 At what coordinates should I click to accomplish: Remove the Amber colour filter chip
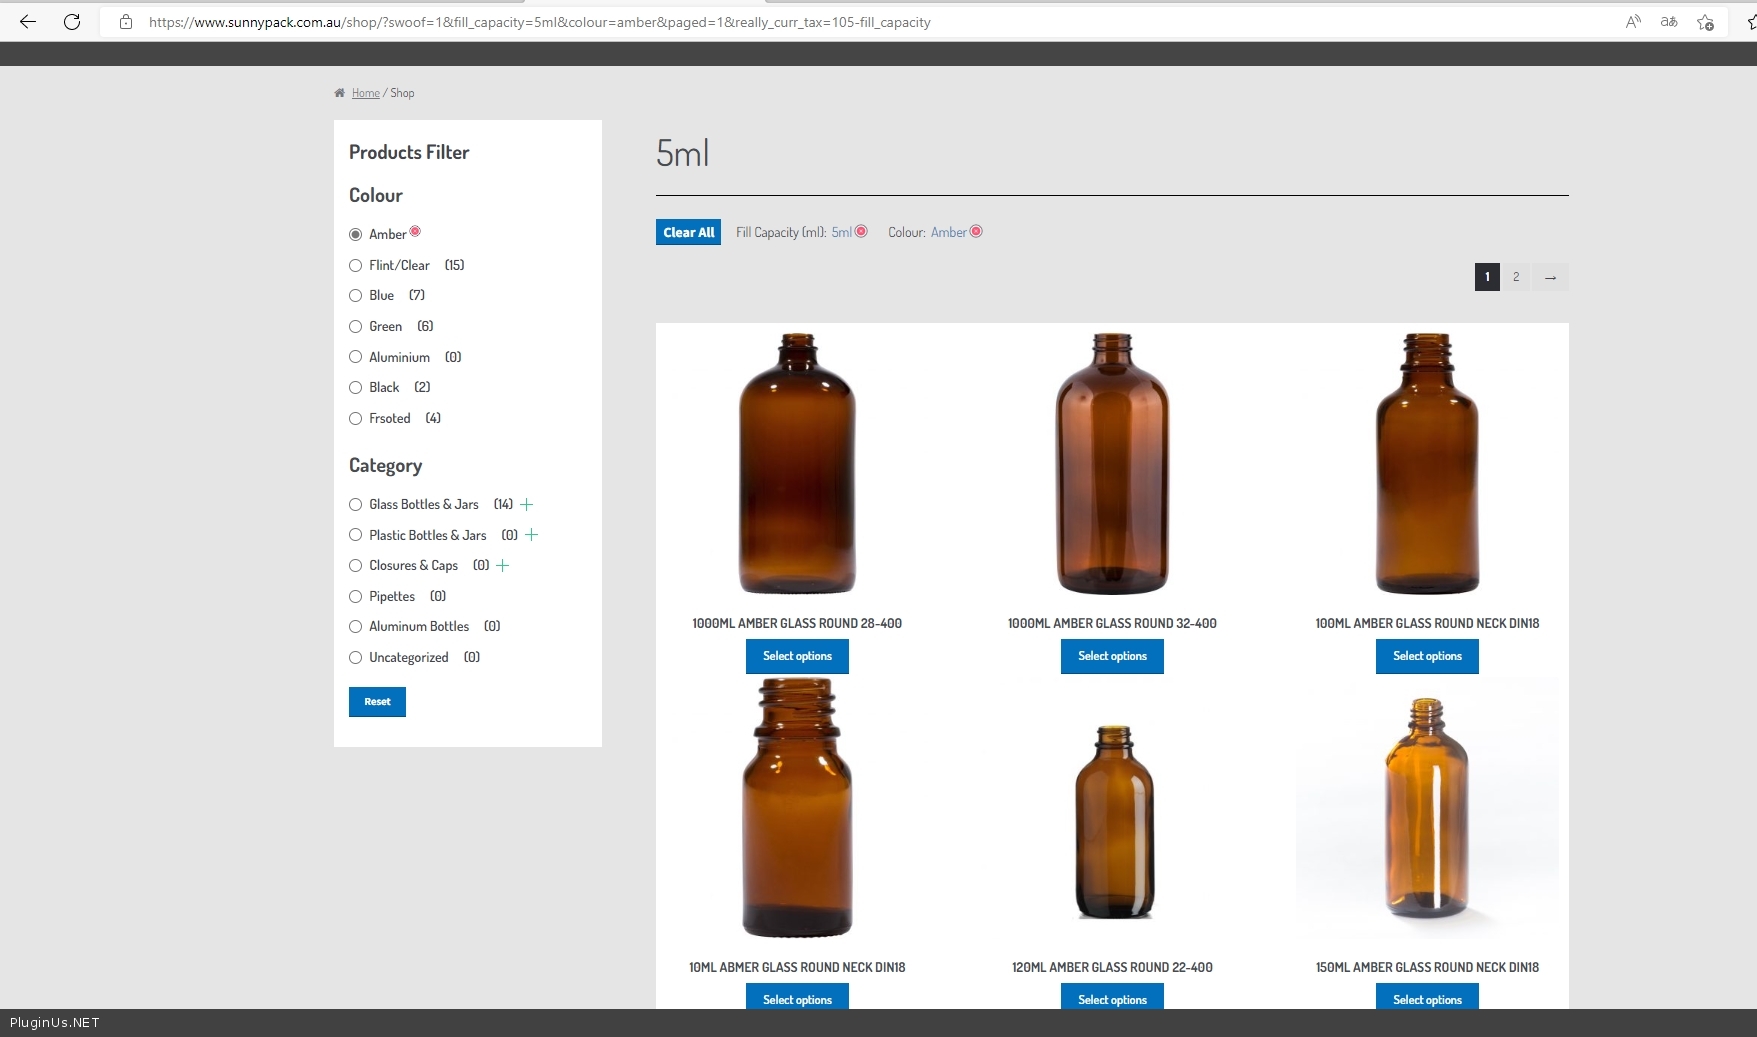coord(976,231)
